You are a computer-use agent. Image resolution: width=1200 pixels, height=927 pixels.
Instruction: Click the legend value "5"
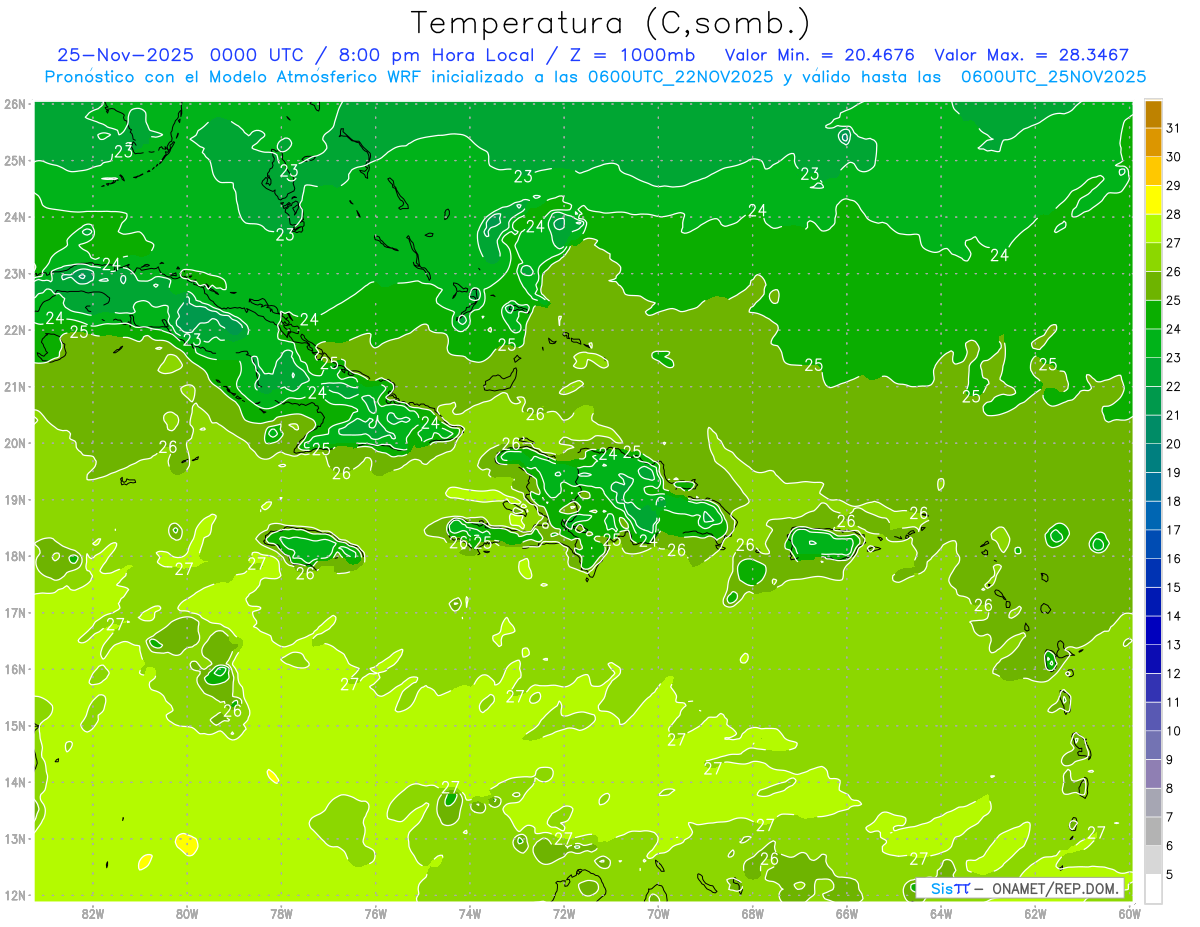(x=1170, y=875)
